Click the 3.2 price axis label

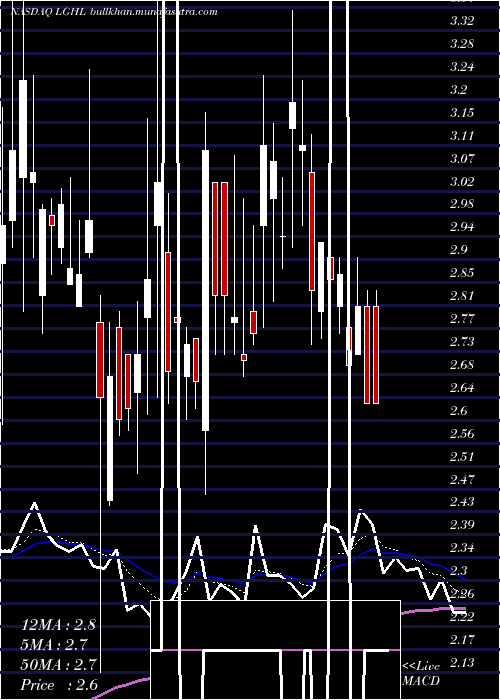point(458,90)
